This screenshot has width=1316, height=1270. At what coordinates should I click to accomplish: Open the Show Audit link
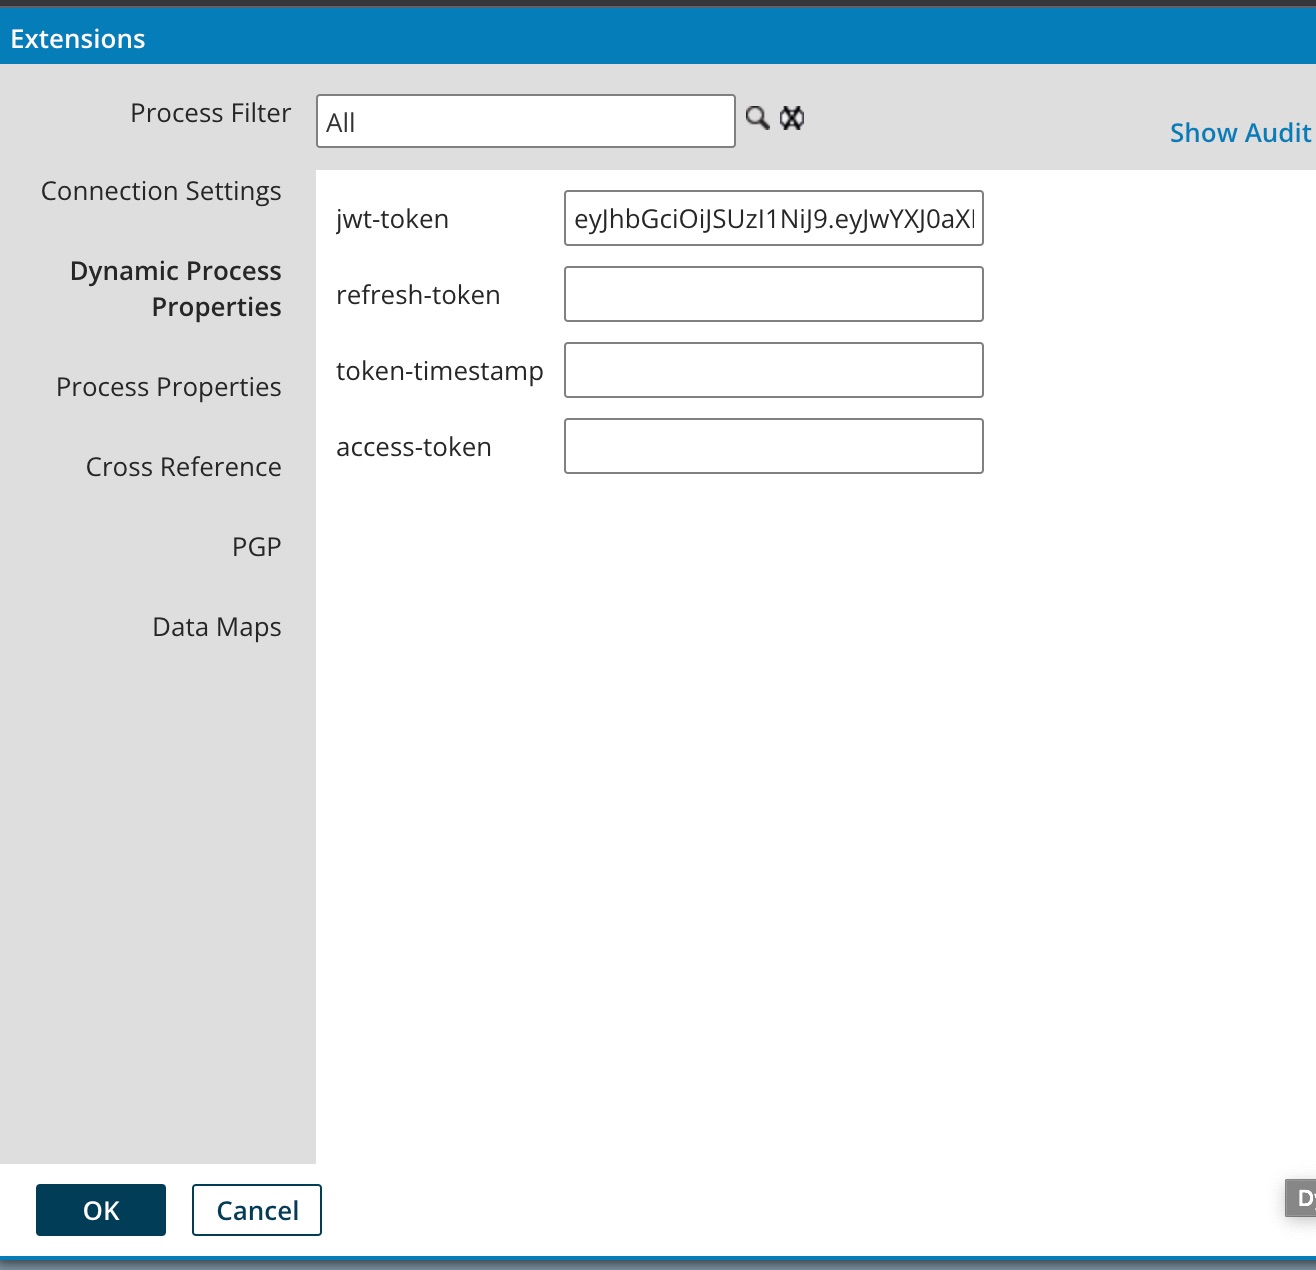point(1240,133)
